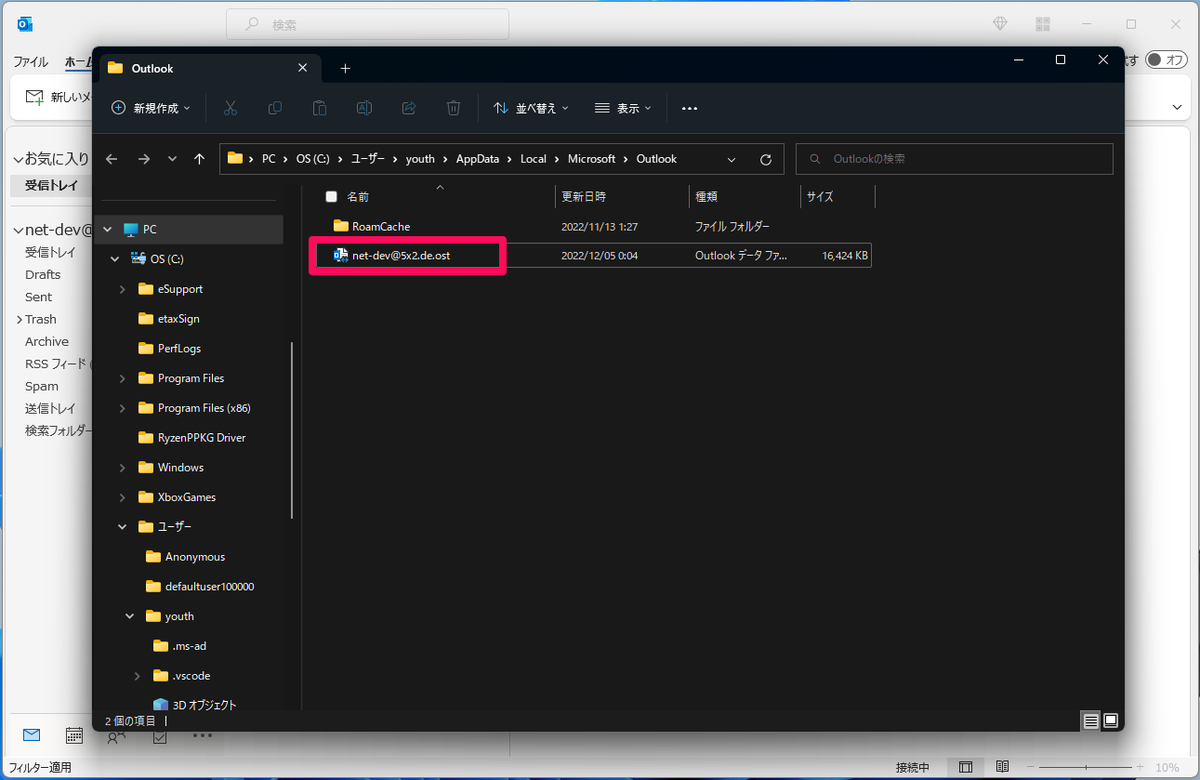
Task: Switch to details view icon in status bar
Action: coord(1090,720)
